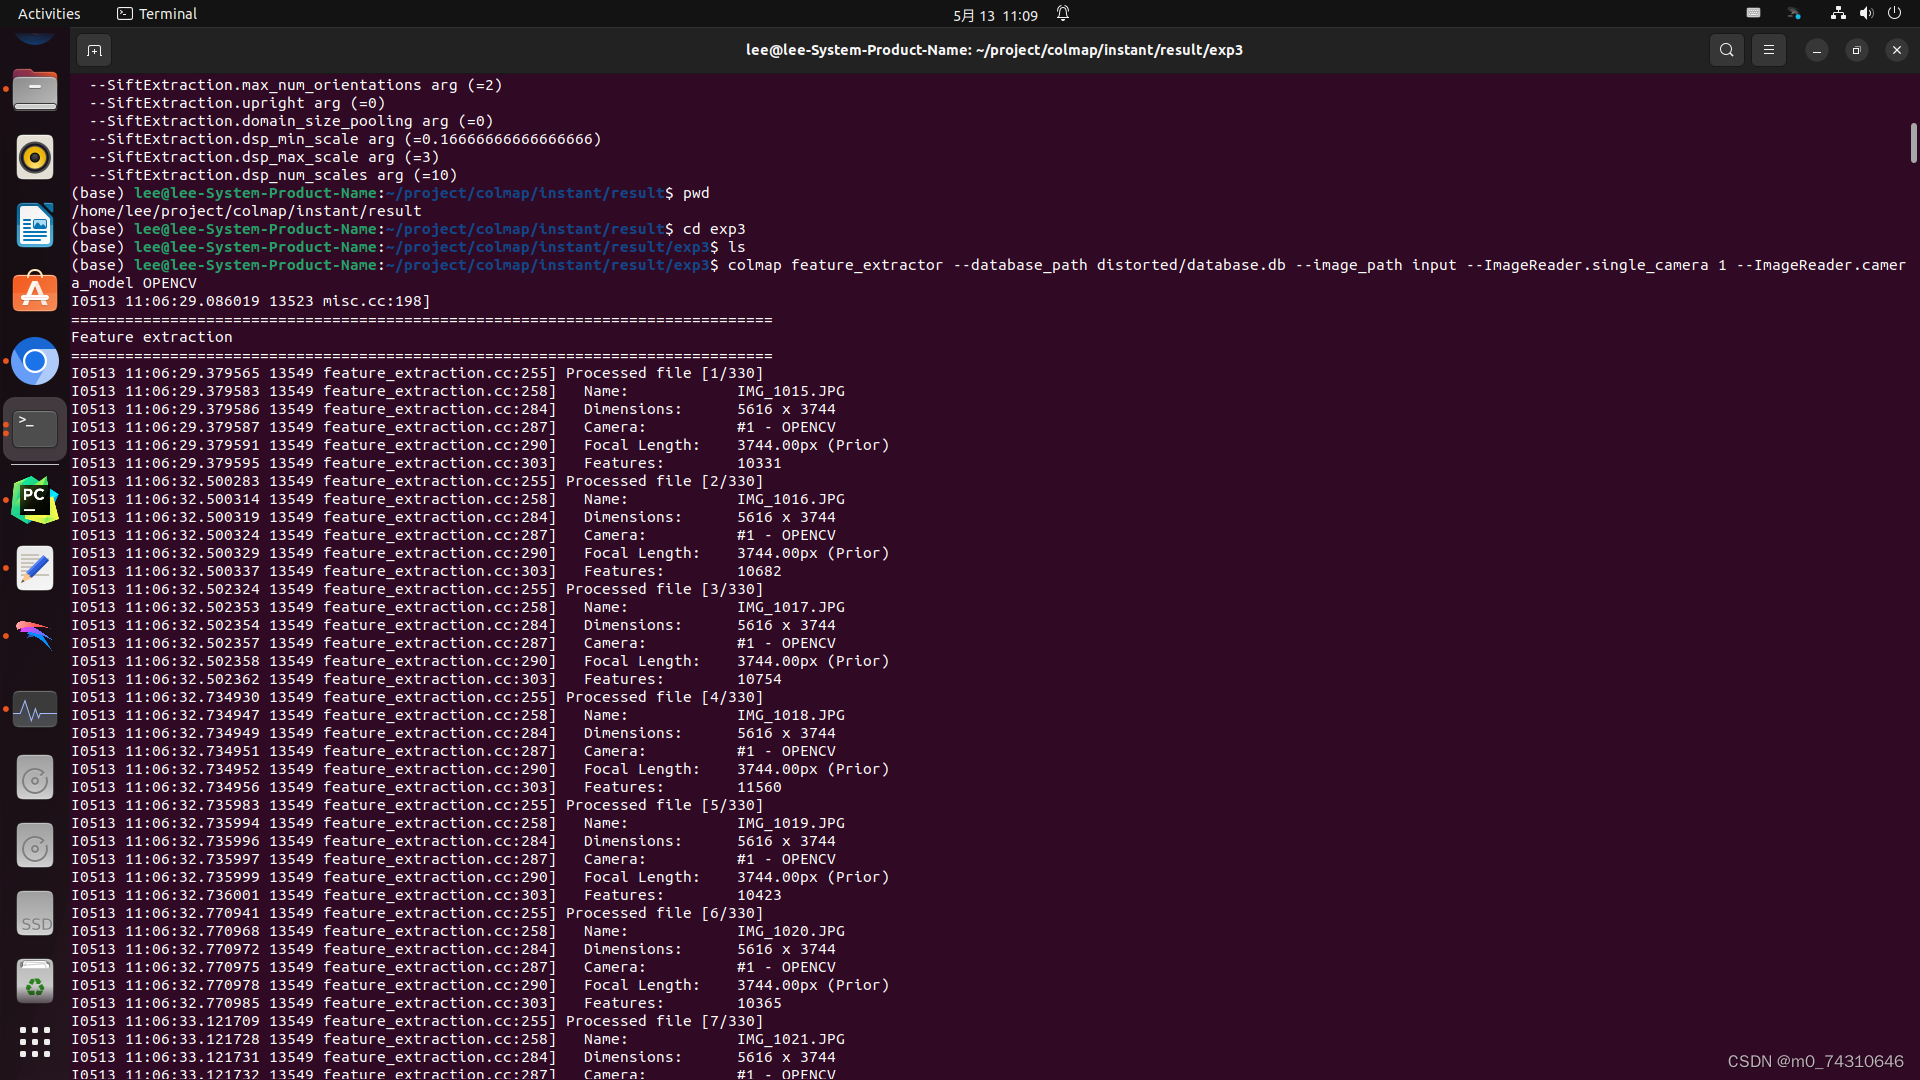Screen dimensions: 1920x1080
Task: Click the terminal search icon
Action: (x=1726, y=50)
